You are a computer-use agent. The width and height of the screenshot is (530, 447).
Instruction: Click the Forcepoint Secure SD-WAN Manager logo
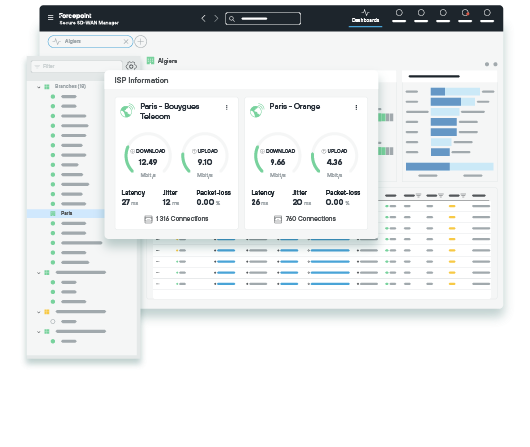click(x=89, y=19)
